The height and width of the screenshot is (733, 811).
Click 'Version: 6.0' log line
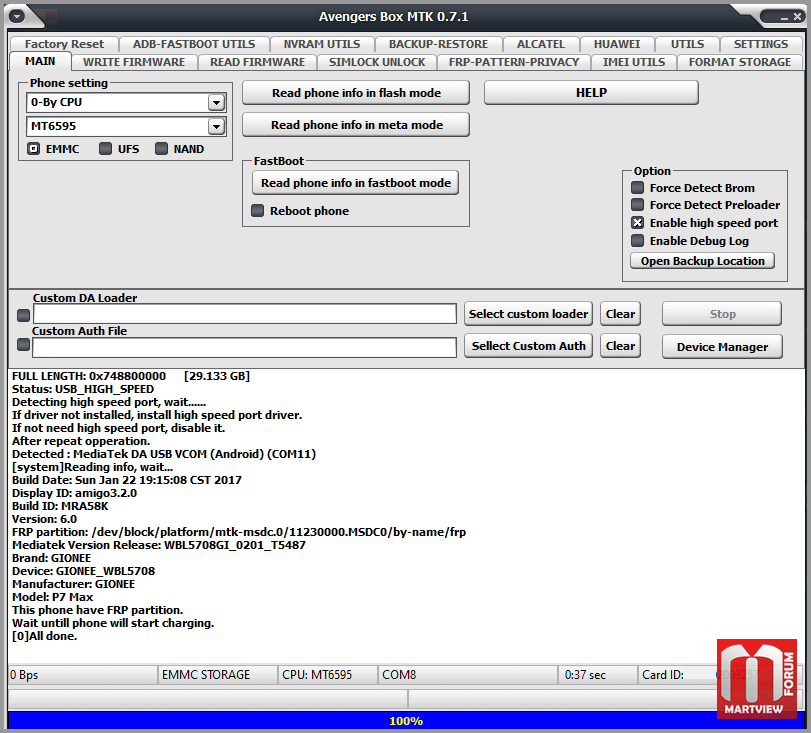click(x=44, y=519)
